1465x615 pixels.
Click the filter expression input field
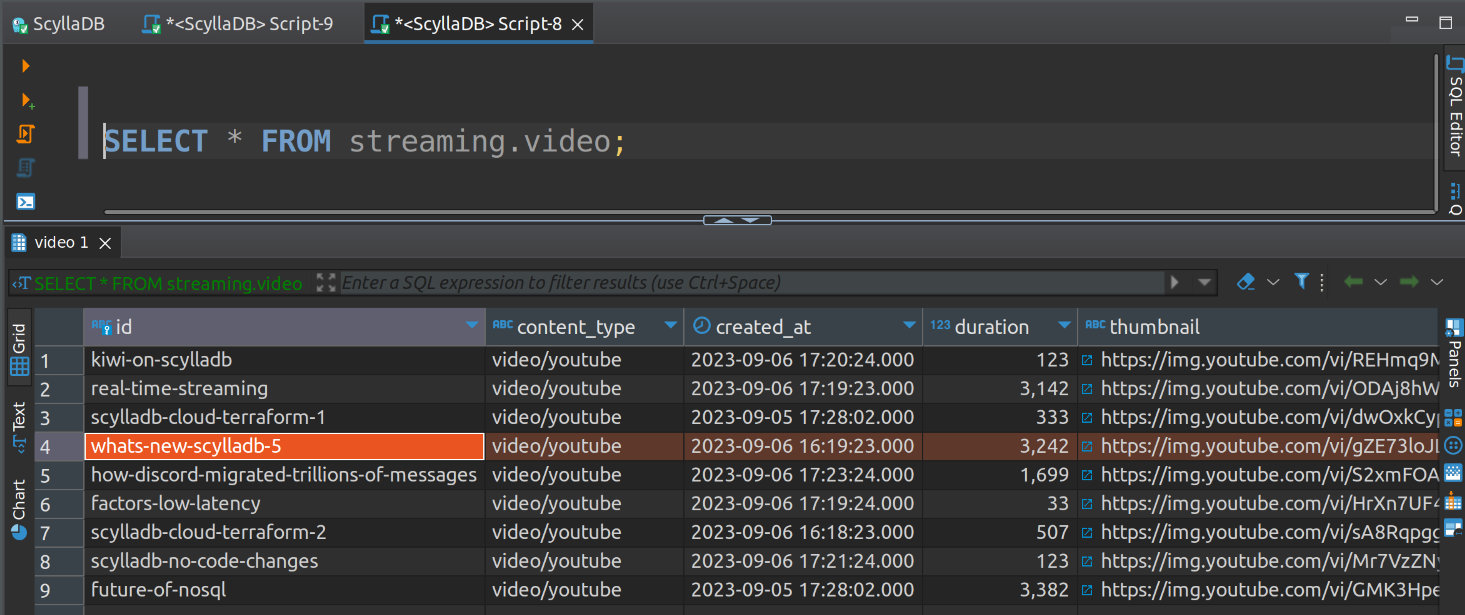point(753,283)
